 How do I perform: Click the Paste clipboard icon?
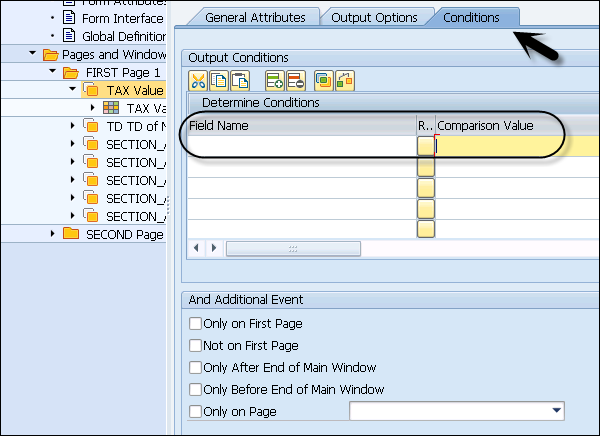pyautogui.click(x=240, y=80)
